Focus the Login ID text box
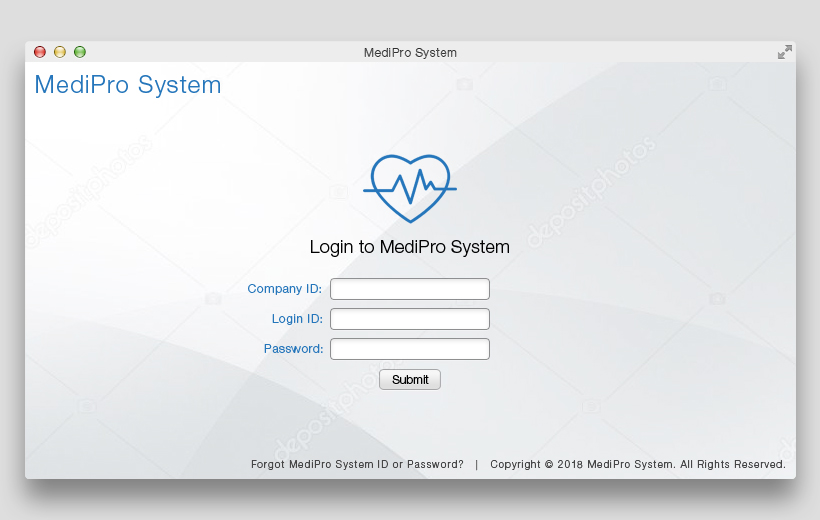820x520 pixels. (x=409, y=319)
